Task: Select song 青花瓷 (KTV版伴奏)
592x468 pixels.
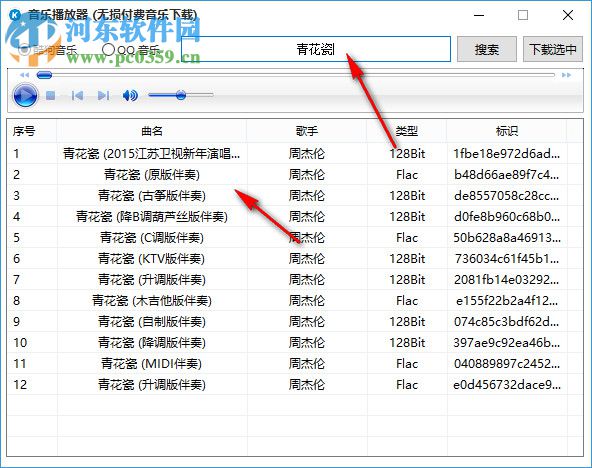Action: pyautogui.click(x=152, y=259)
